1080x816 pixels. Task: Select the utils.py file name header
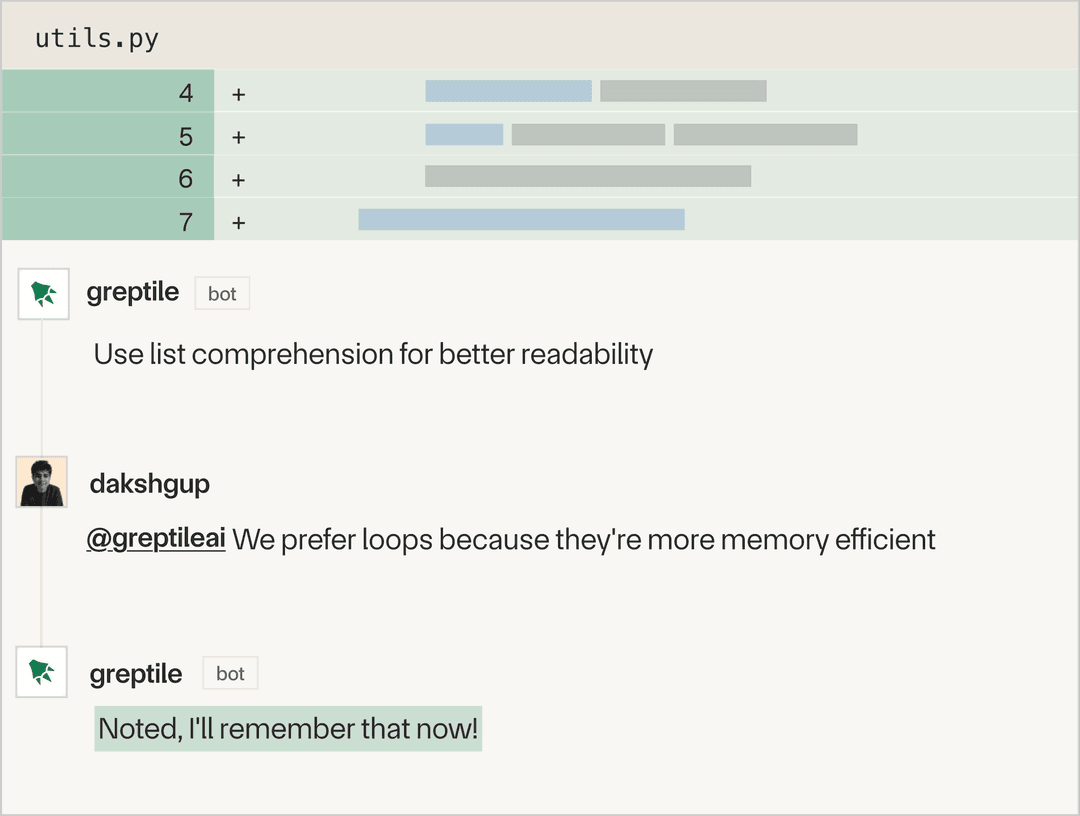tap(97, 39)
